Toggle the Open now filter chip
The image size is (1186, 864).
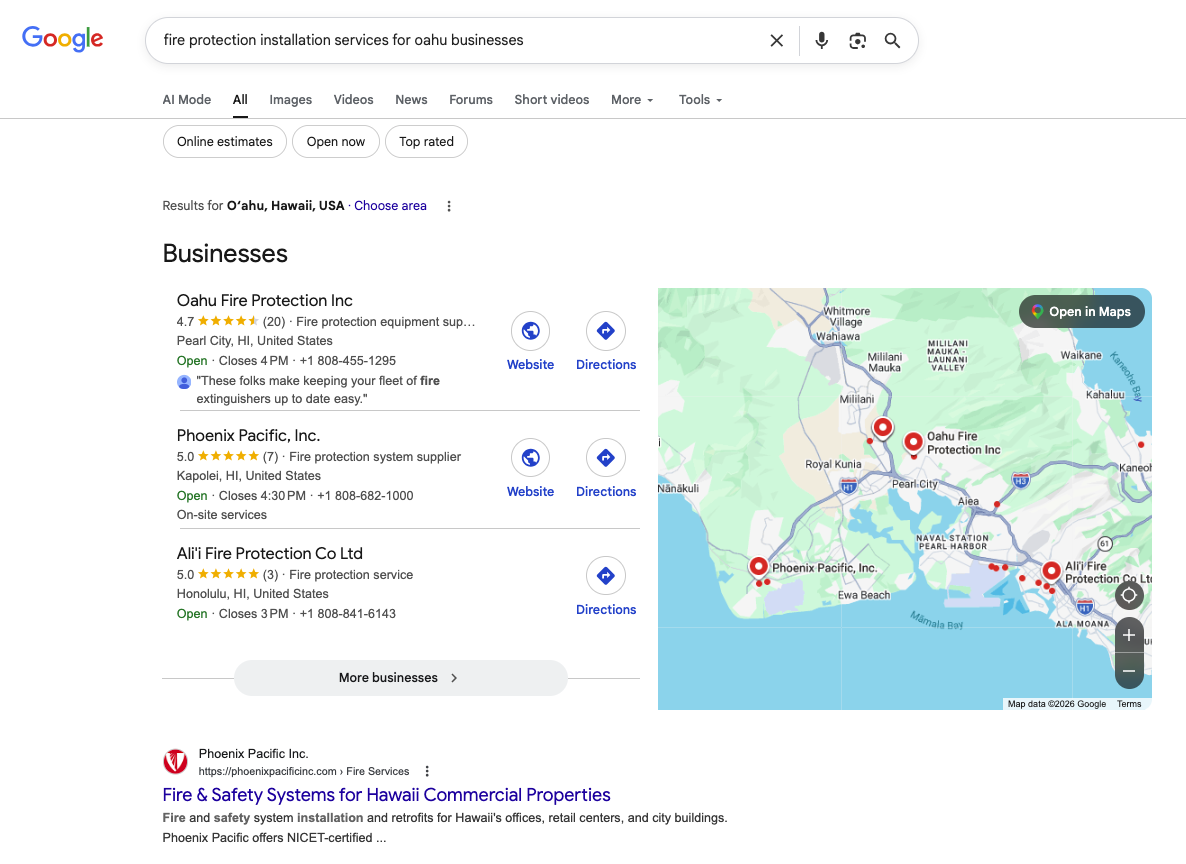336,141
